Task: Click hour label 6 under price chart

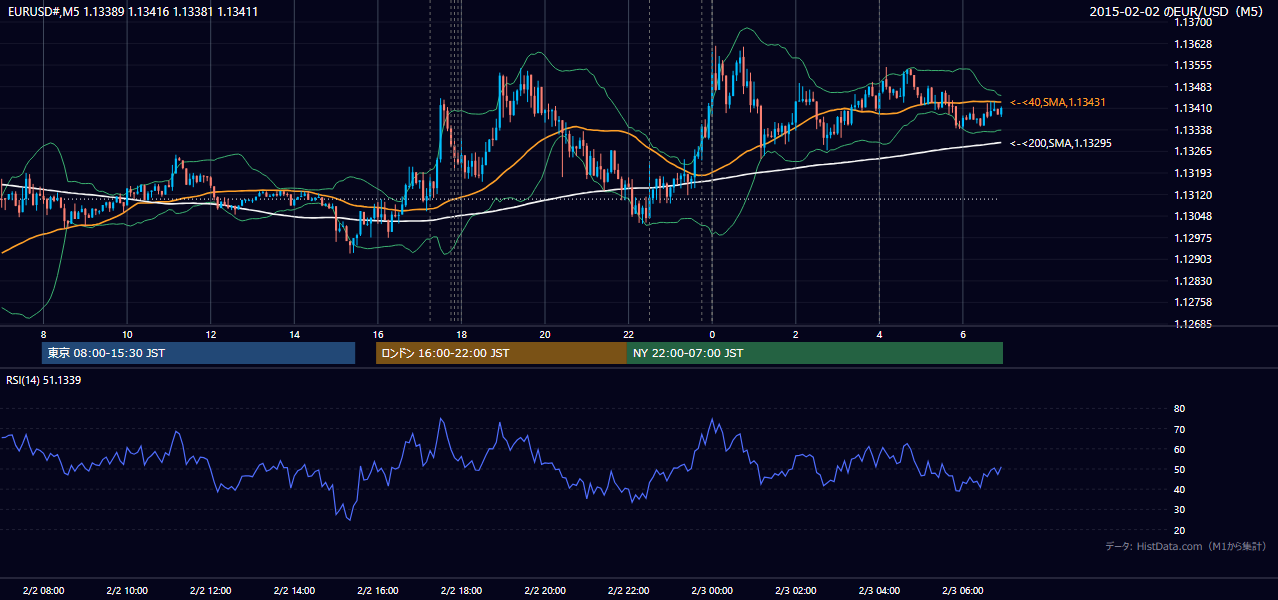Action: pos(962,334)
